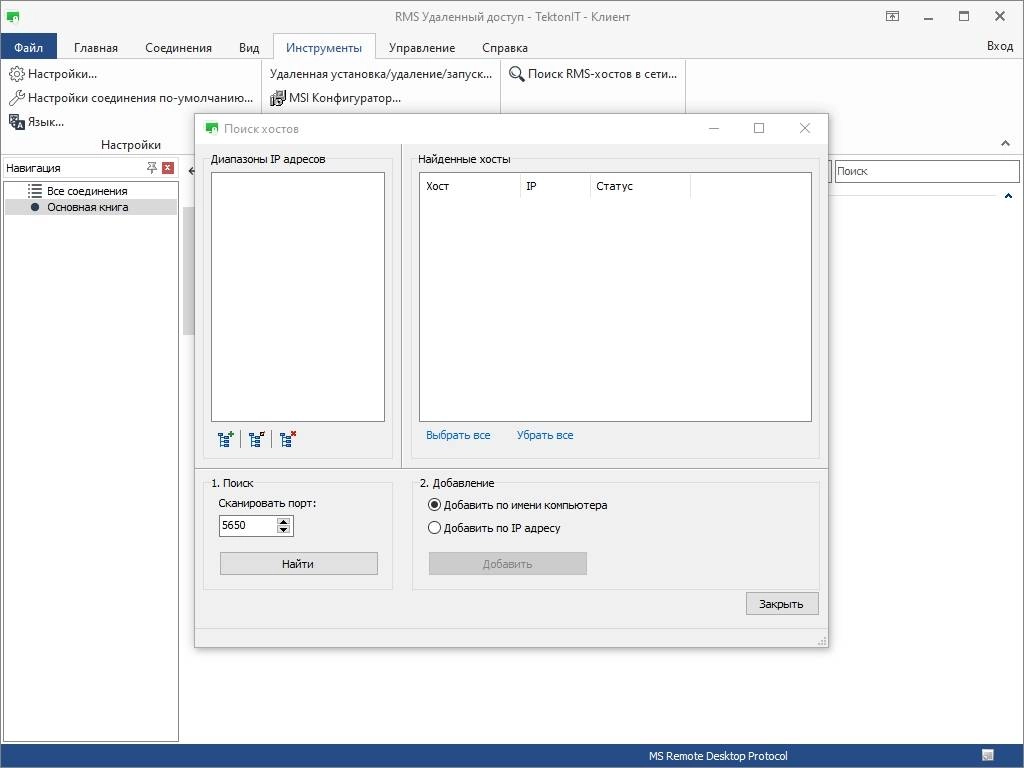Open the Язык... language option
The image size is (1024, 768).
tap(37, 121)
